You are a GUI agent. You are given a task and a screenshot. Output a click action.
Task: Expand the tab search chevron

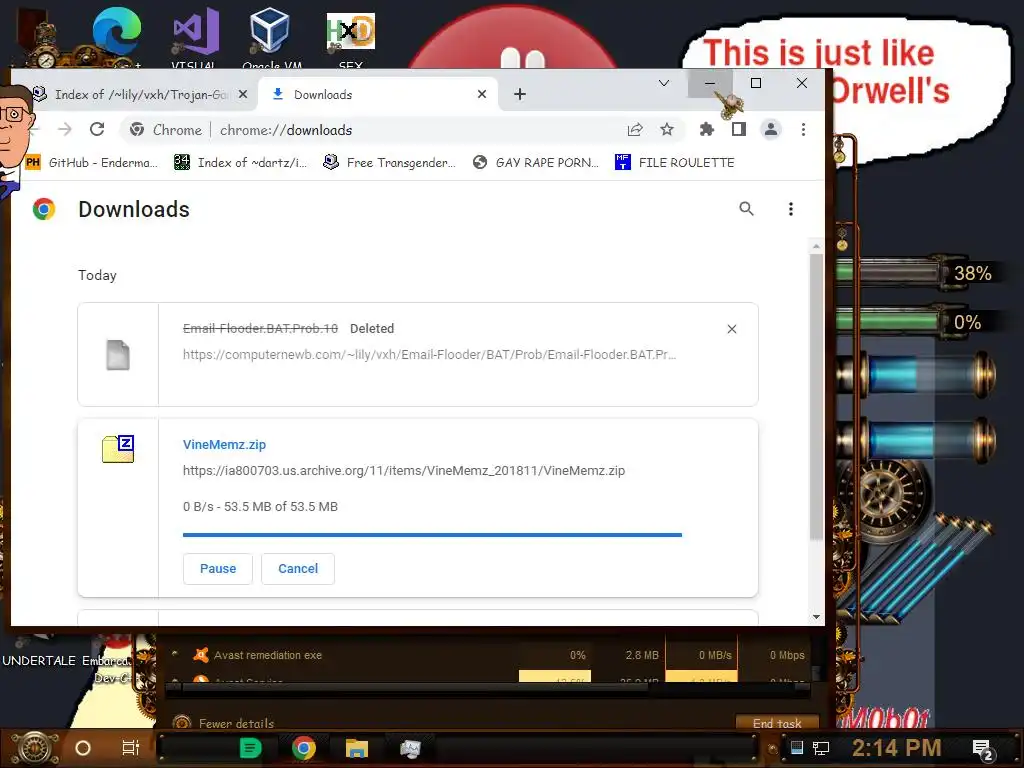[664, 83]
